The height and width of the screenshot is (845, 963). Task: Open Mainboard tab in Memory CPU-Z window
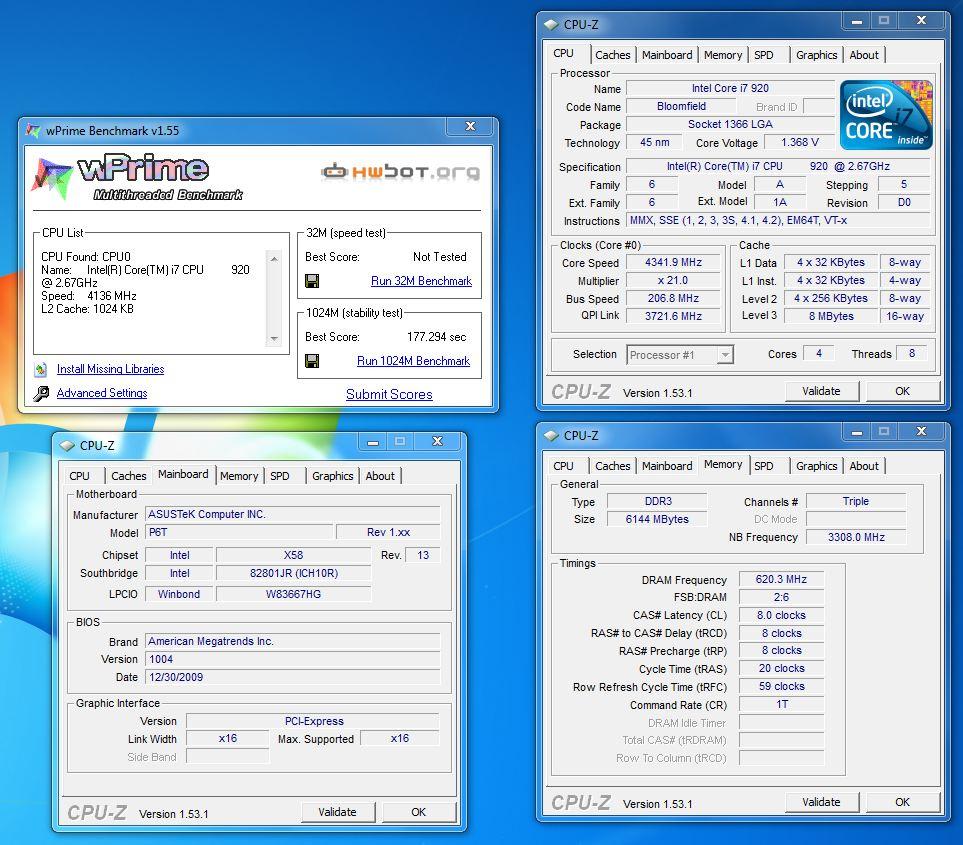coord(667,466)
